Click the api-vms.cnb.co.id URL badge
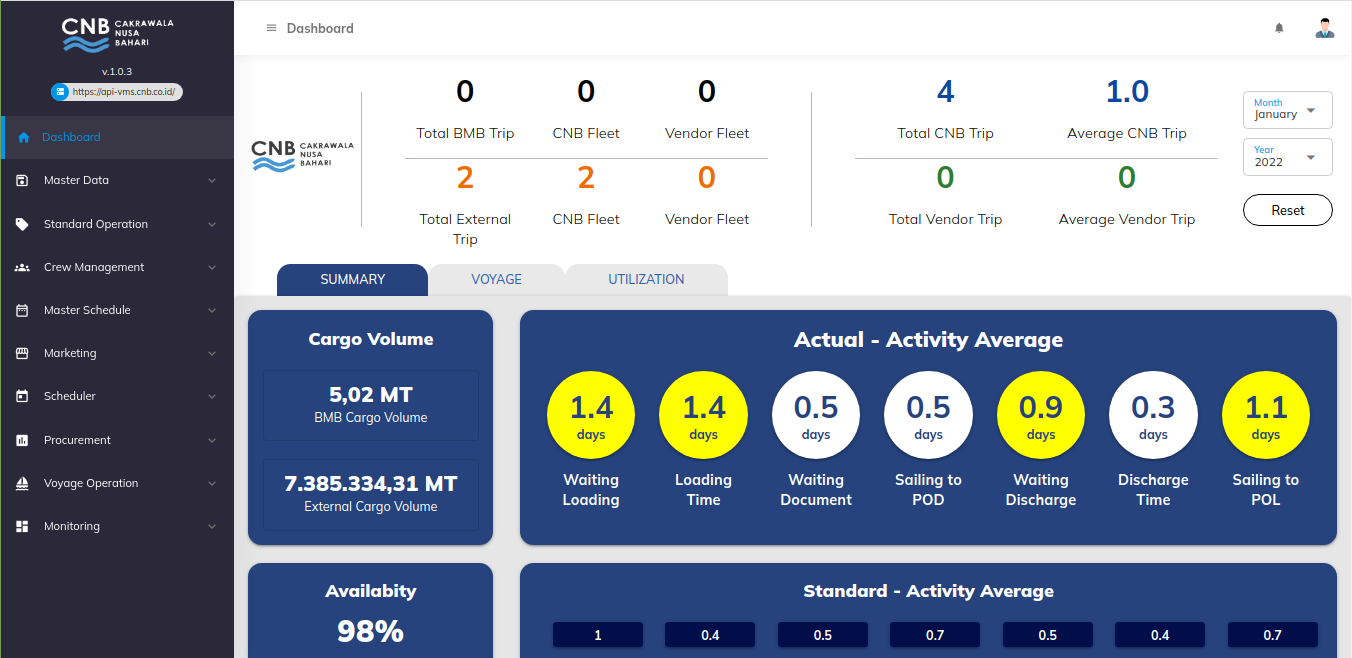Screen dimensions: 1352x658 tap(117, 92)
